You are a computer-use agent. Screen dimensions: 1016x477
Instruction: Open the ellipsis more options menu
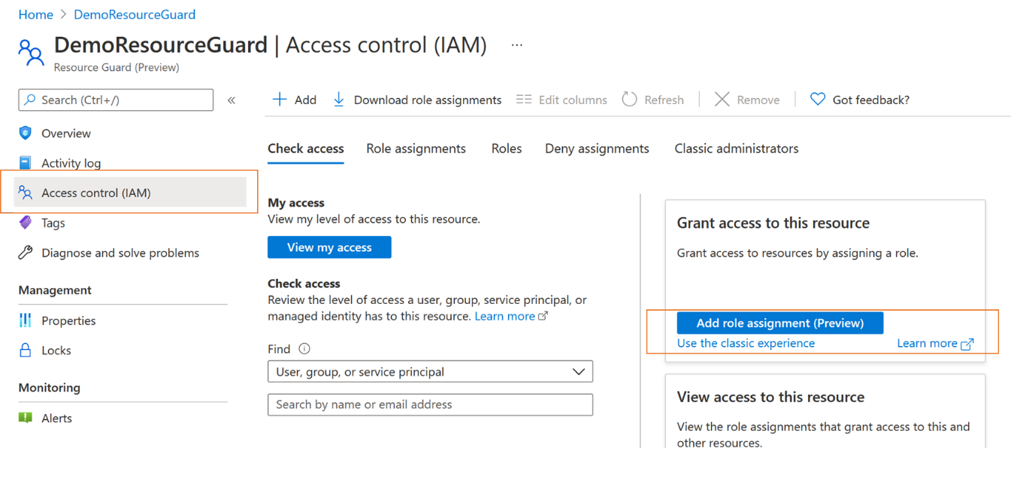(x=517, y=45)
